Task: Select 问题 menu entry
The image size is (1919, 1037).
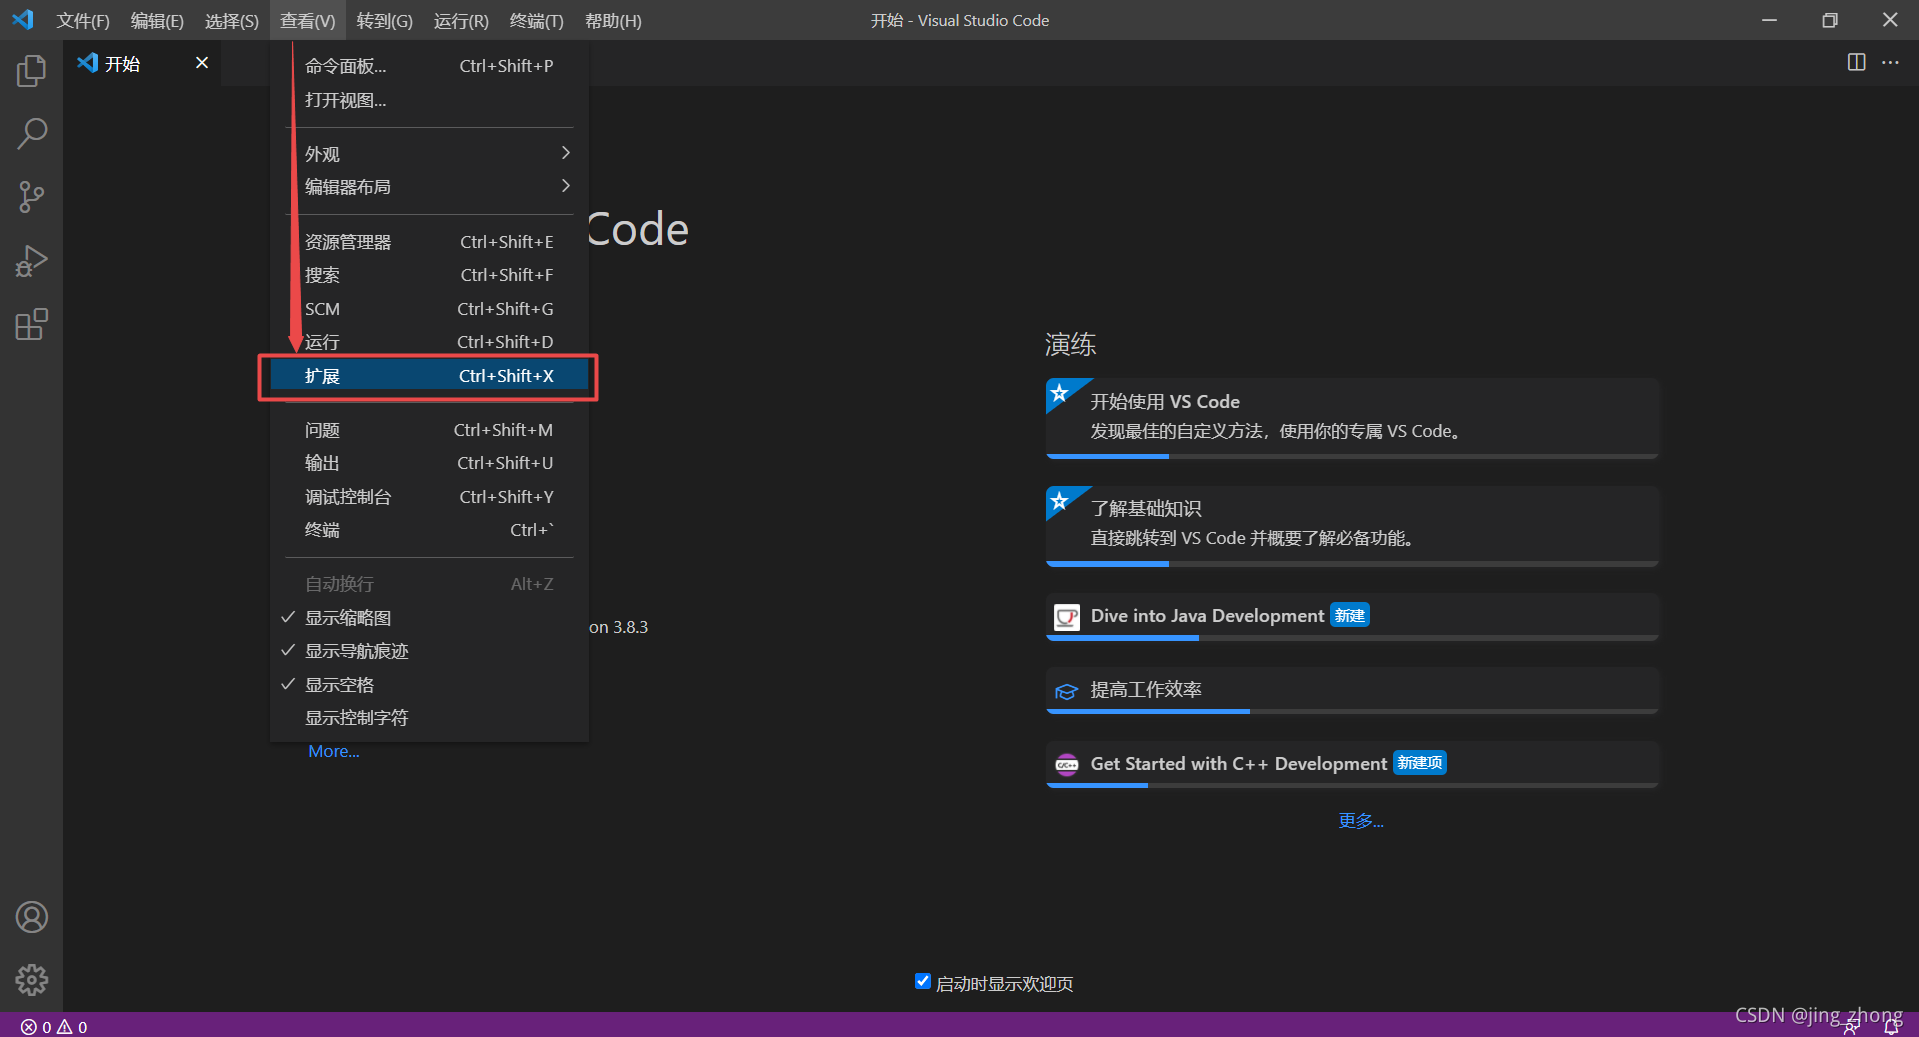Action: pyautogui.click(x=429, y=430)
